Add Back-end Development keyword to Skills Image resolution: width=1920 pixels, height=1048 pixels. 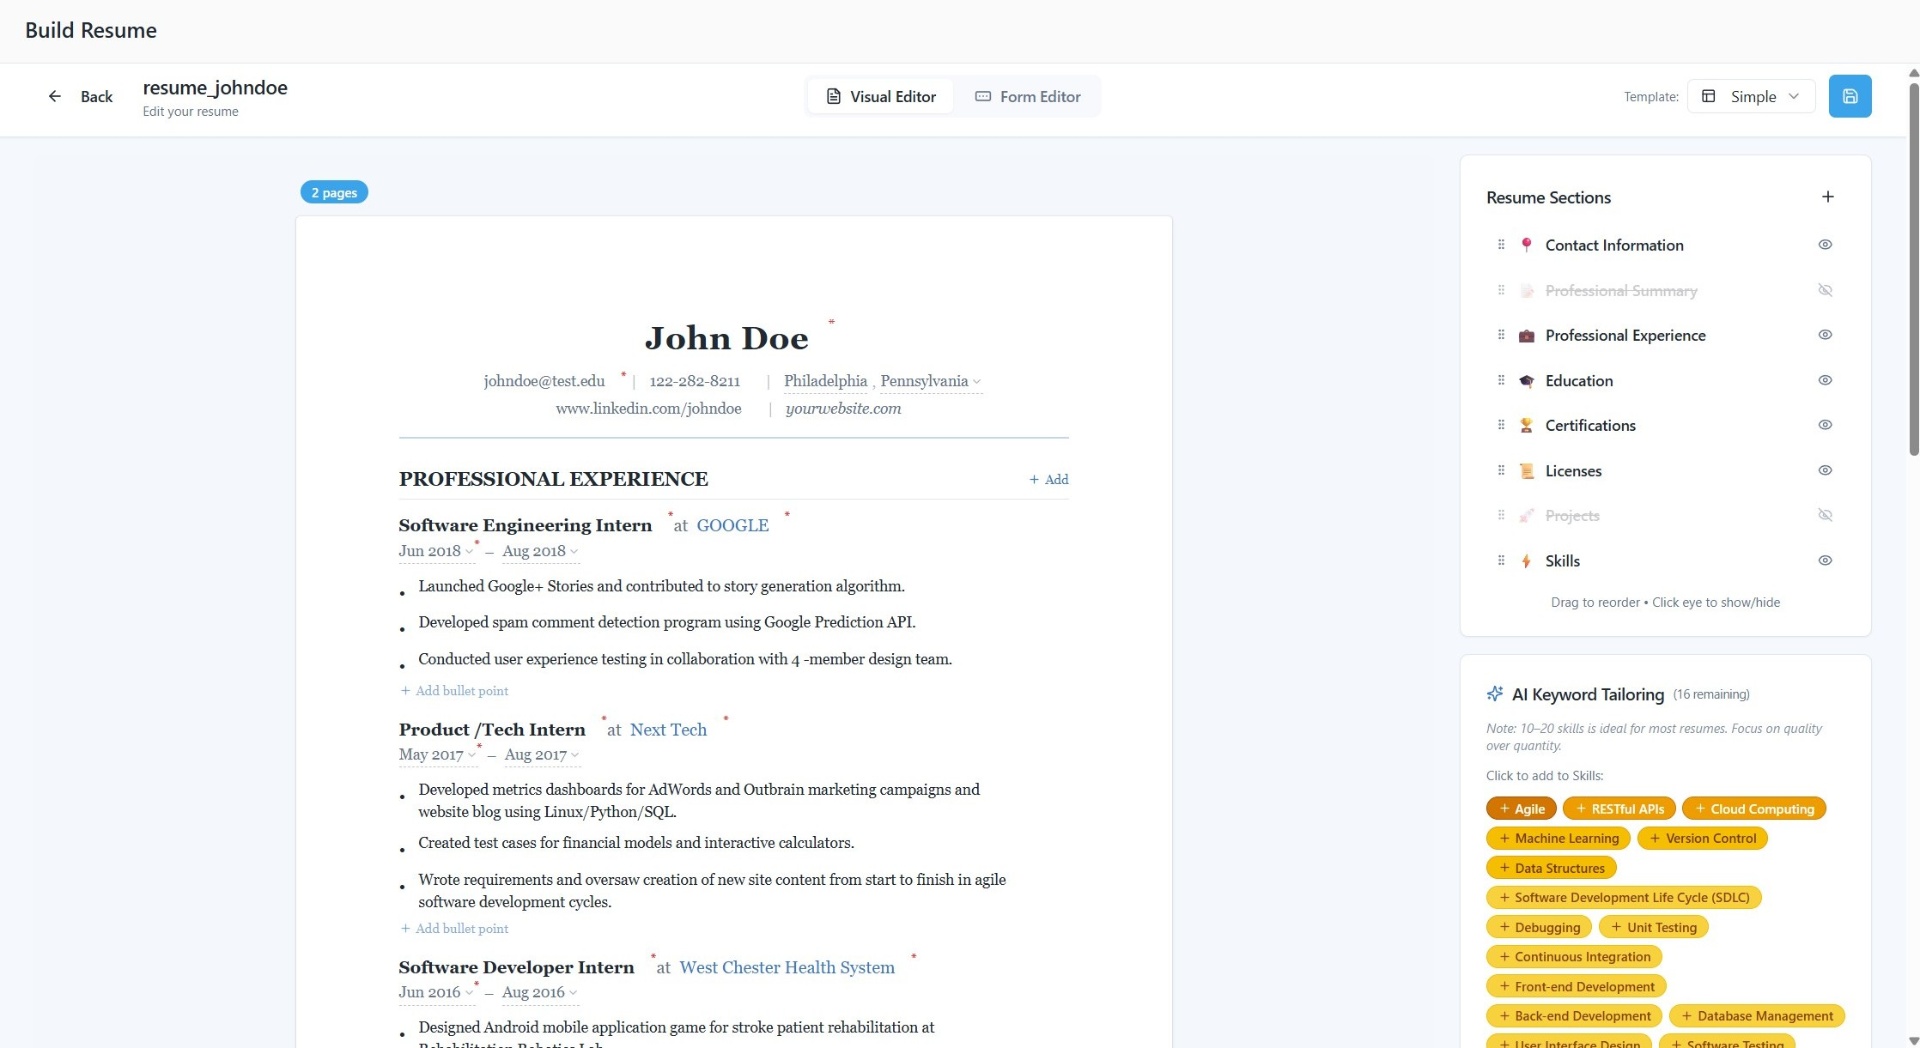tap(1574, 1016)
